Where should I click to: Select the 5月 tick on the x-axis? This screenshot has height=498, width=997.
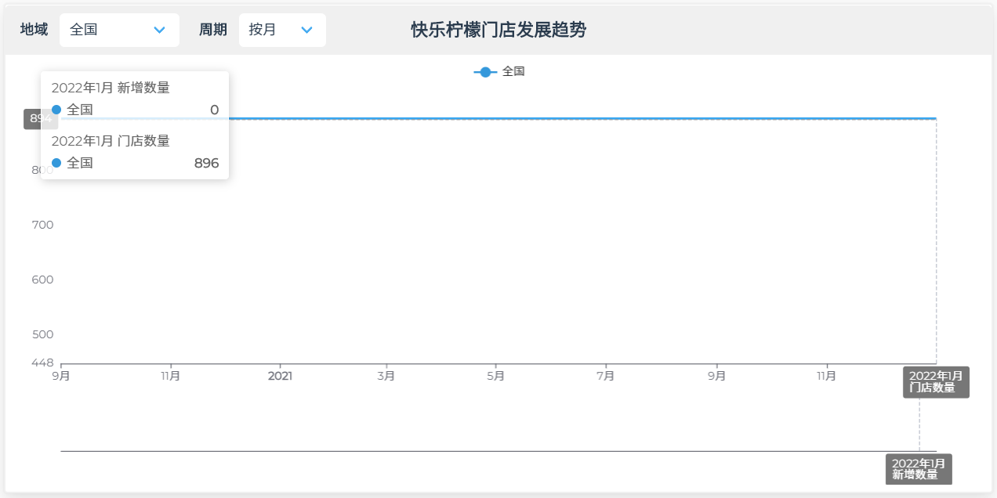click(496, 376)
